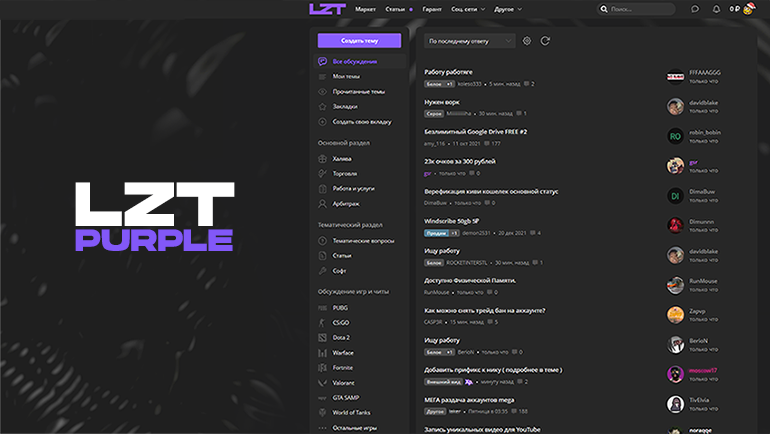
Task: Click Dimunnn username on right
Action: pyautogui.click(x=701, y=221)
